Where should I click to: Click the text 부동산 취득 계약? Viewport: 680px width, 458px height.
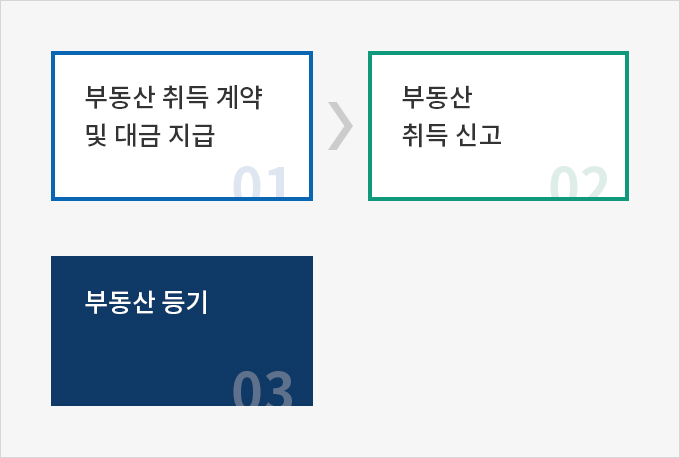click(x=173, y=97)
